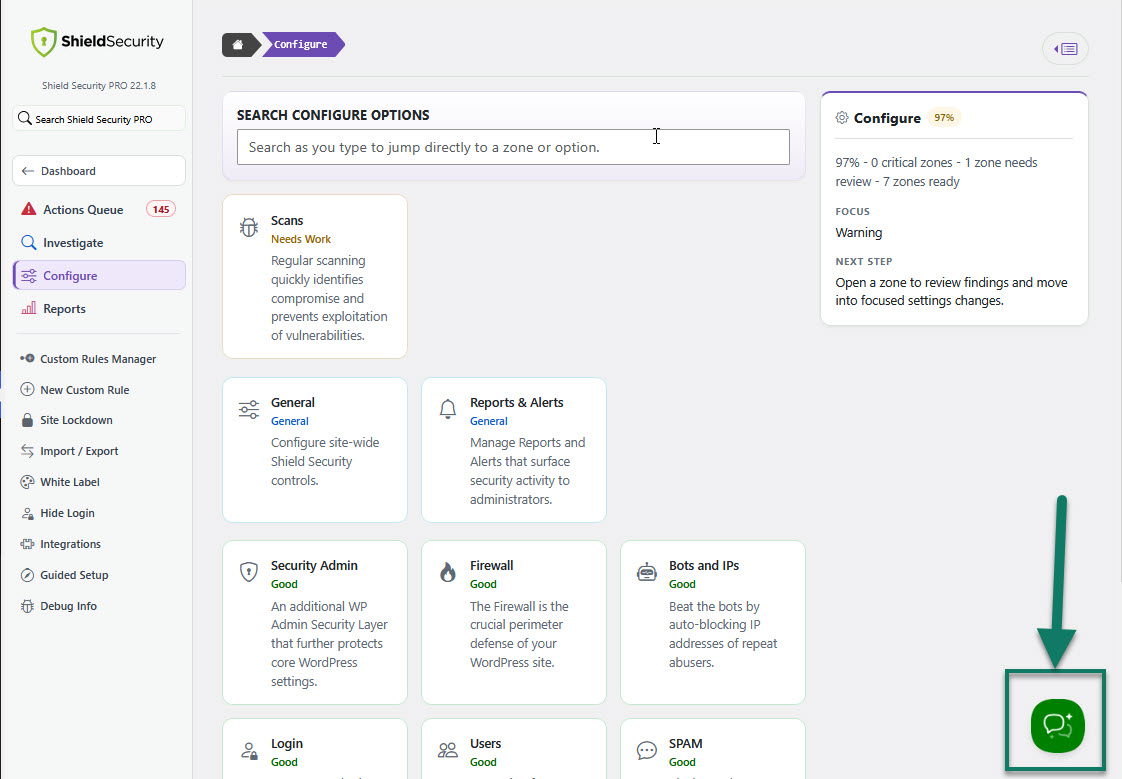Screen dimensions: 1122x779
Task: Open the Reports section
Action: pos(99,308)
